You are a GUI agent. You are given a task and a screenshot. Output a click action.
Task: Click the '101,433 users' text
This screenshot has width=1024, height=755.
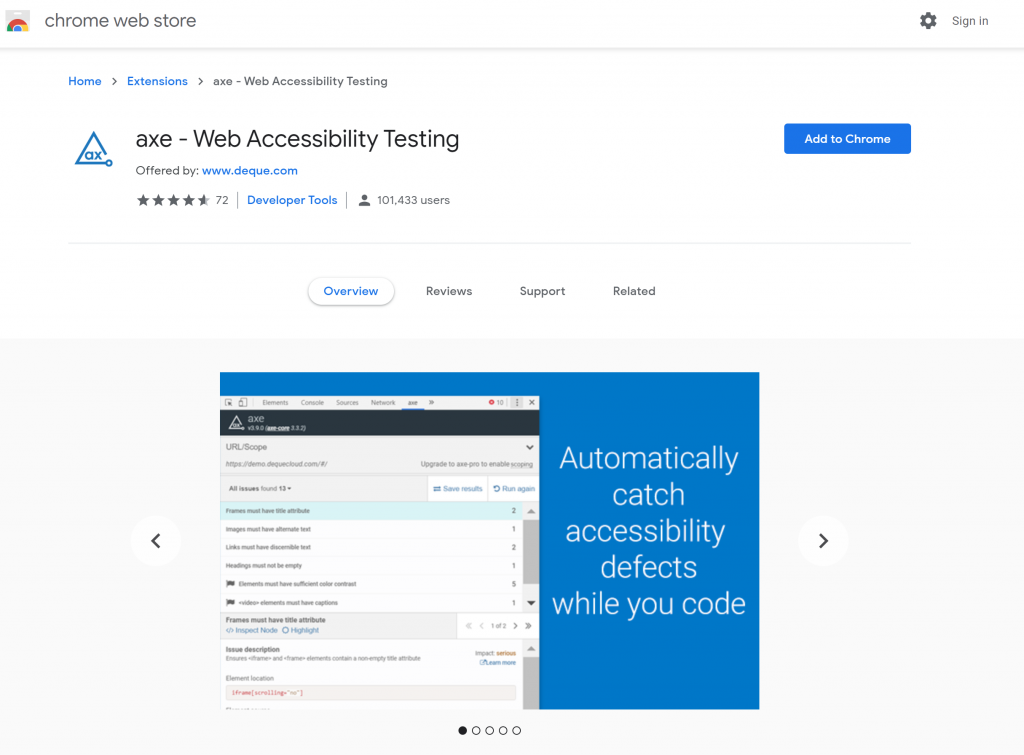[413, 201]
